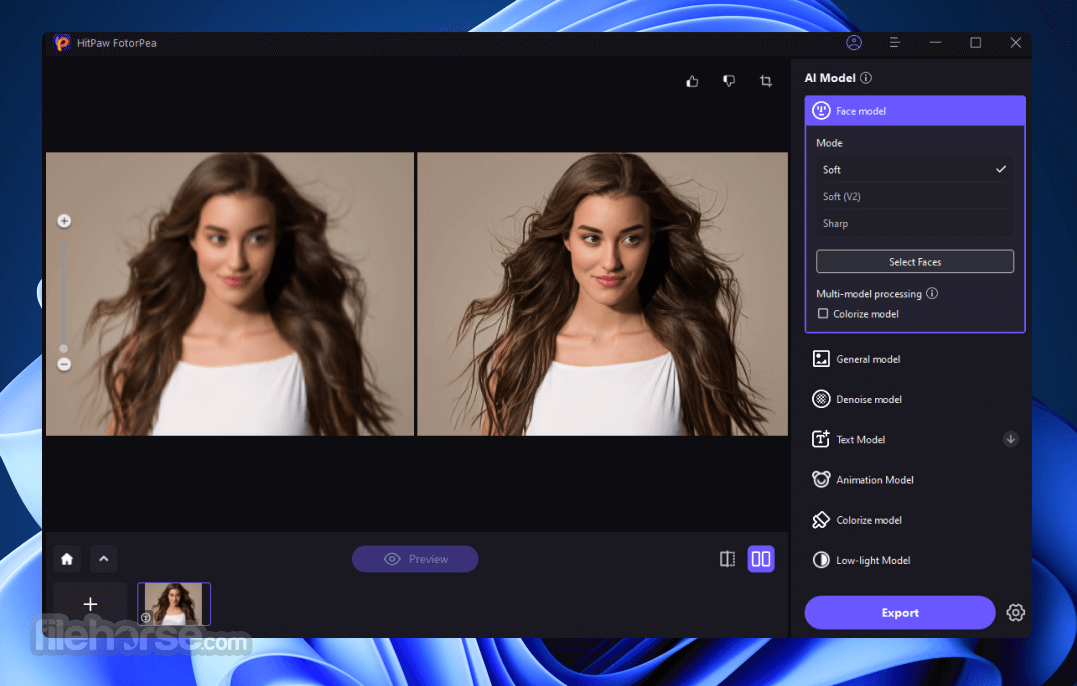Select the General model
This screenshot has height=686, width=1077.
914,359
